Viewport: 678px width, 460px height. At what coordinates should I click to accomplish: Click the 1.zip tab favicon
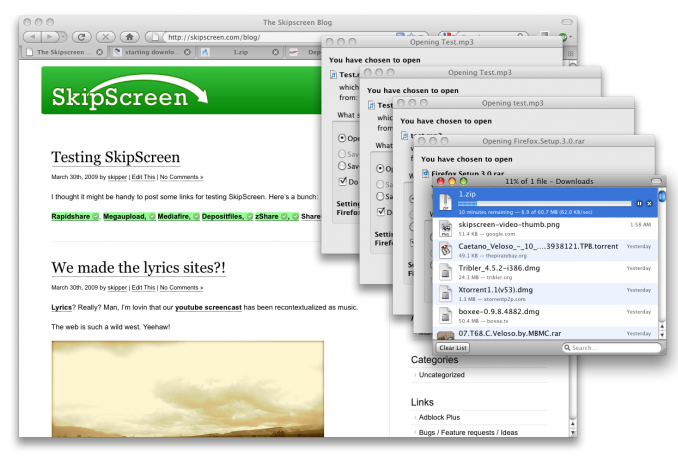point(205,52)
